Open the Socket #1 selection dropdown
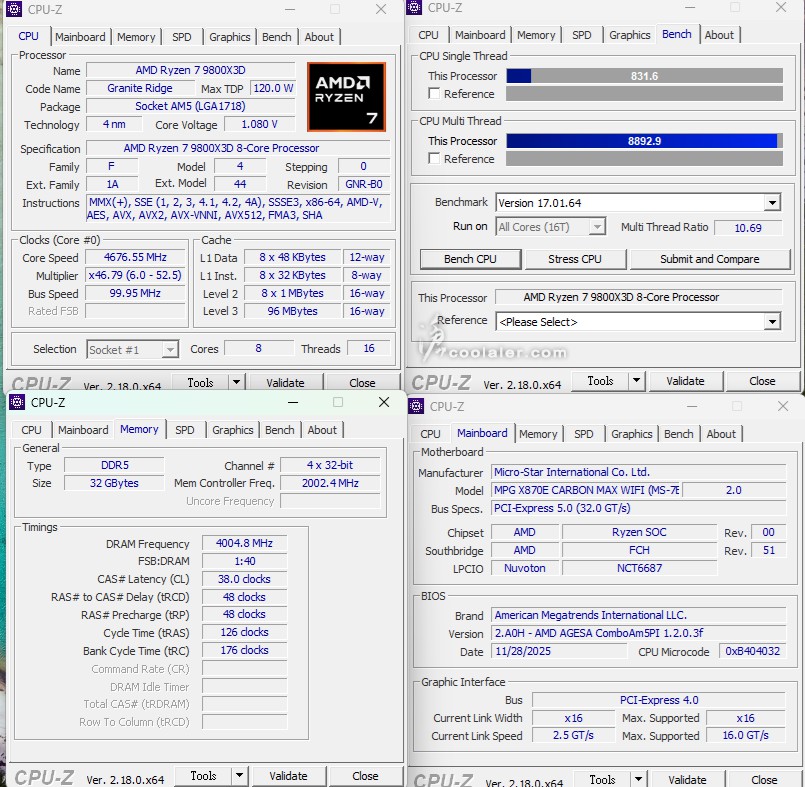The image size is (805, 787). point(170,350)
